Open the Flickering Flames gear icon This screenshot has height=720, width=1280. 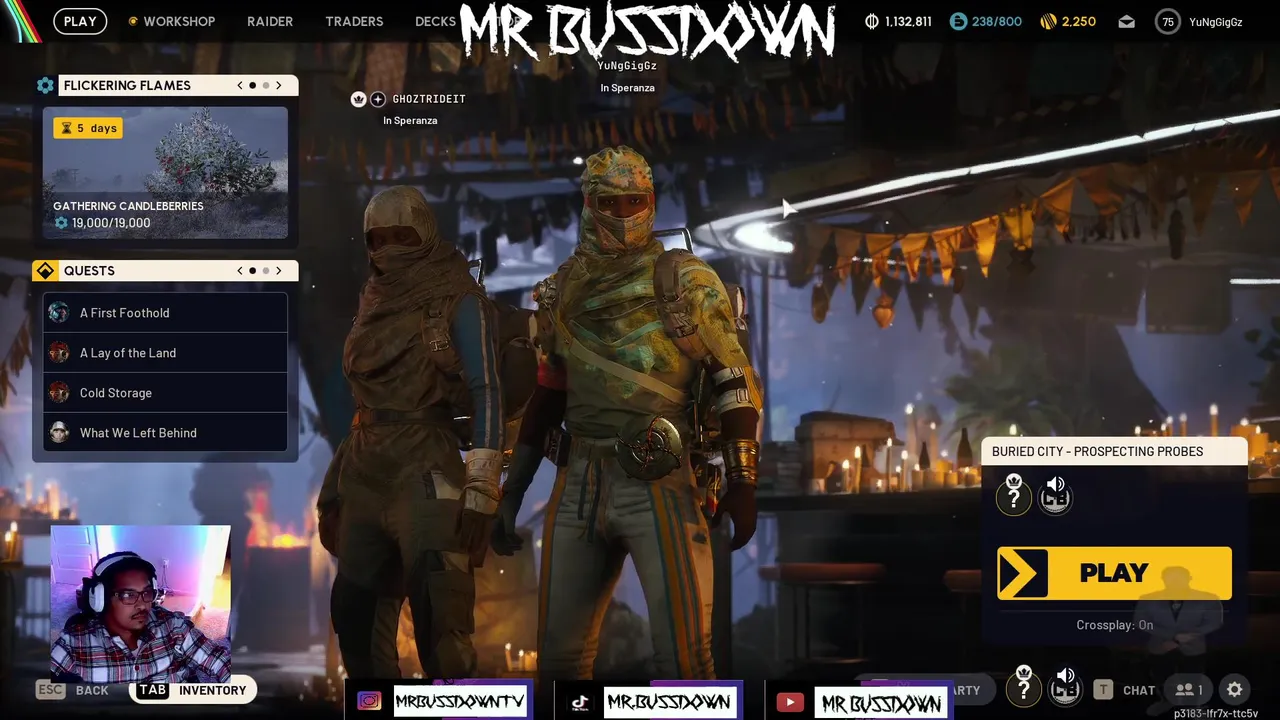coord(45,86)
